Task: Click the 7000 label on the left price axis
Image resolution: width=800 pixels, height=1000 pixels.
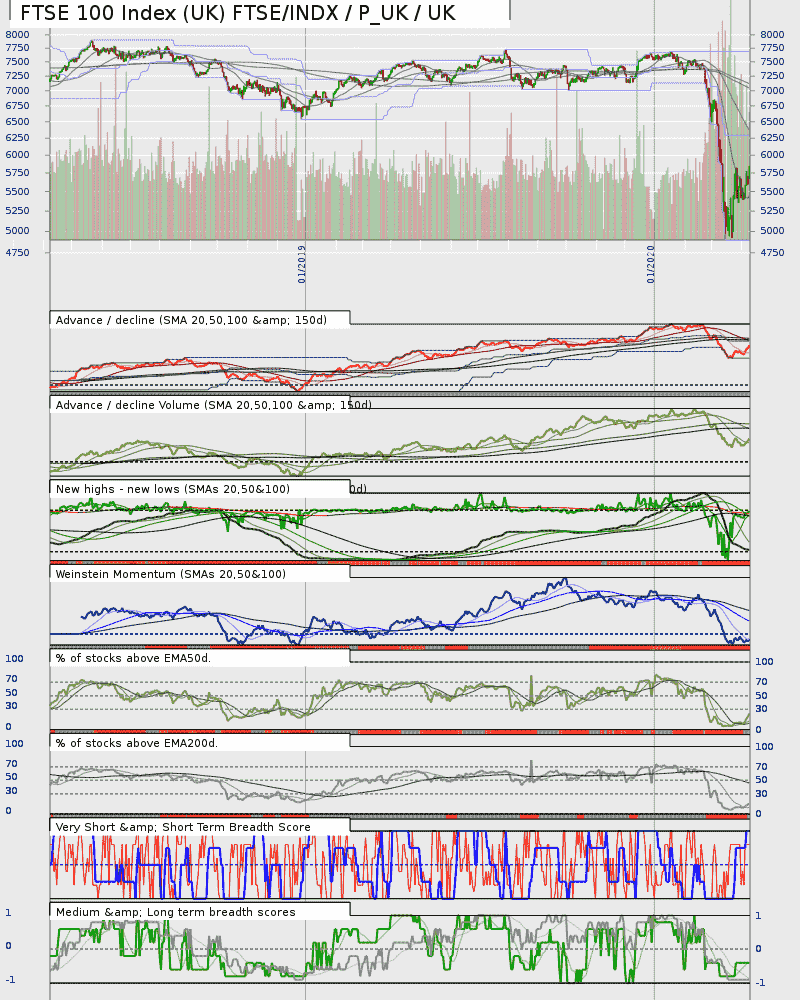Action: [17, 91]
